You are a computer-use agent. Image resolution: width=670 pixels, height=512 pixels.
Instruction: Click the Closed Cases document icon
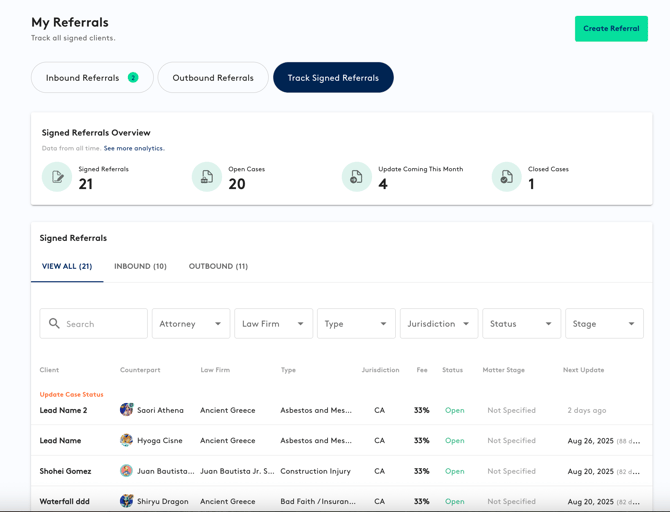[x=507, y=177]
